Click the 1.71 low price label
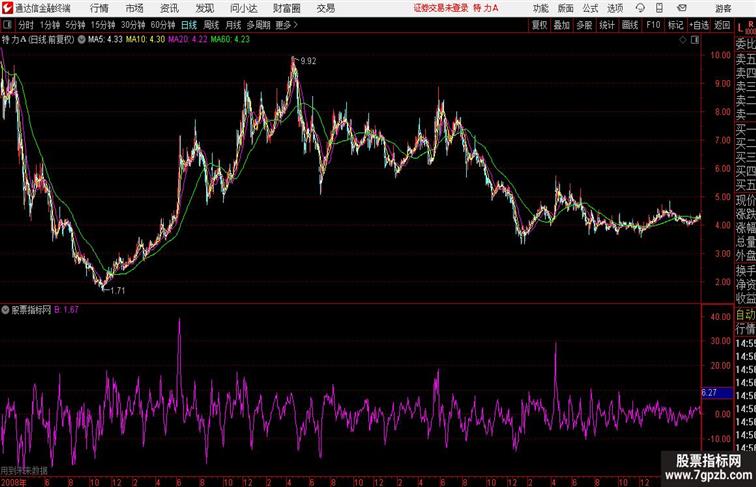This screenshot has width=756, height=487. point(118,291)
